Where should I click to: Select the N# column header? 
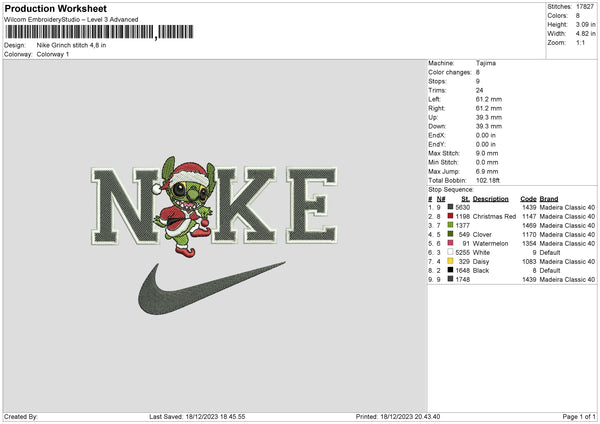pyautogui.click(x=441, y=199)
